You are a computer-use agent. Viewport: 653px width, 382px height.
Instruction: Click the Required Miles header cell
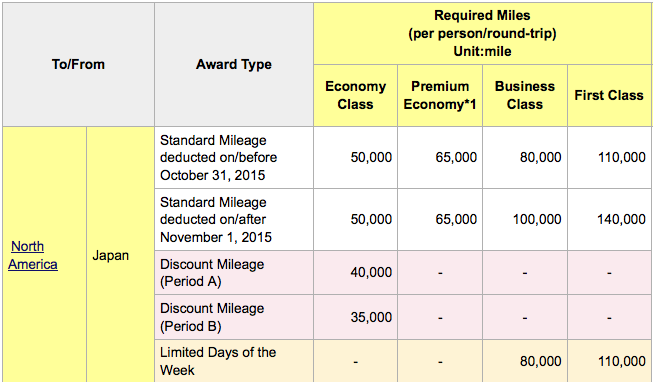[x=482, y=33]
